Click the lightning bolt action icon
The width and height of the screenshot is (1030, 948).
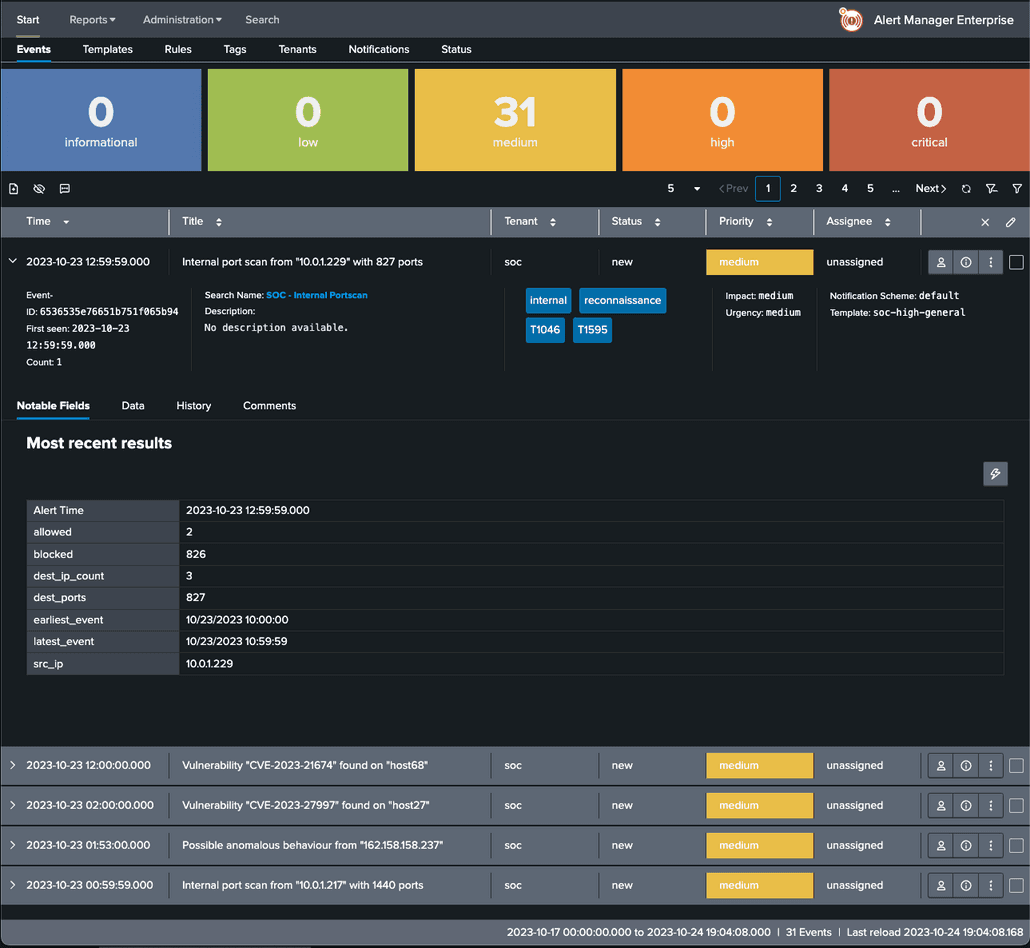point(995,474)
